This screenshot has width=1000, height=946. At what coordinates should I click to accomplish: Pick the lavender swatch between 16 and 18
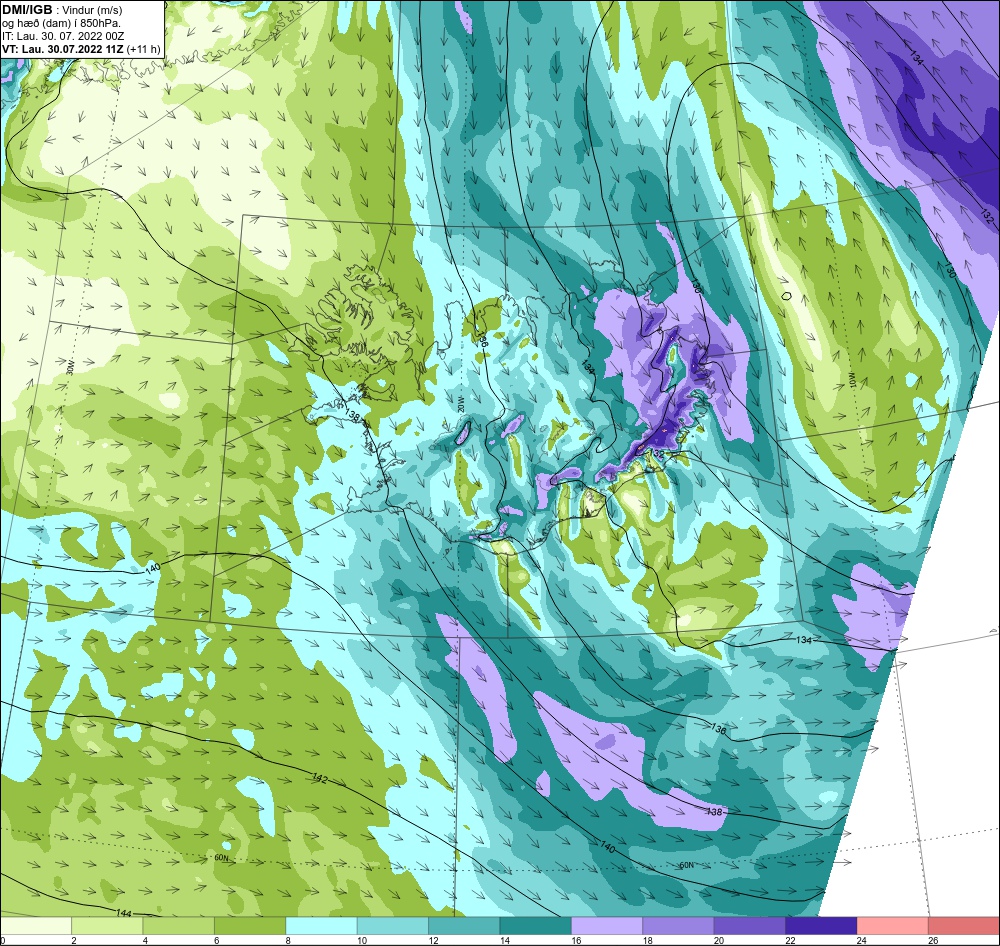pos(607,925)
